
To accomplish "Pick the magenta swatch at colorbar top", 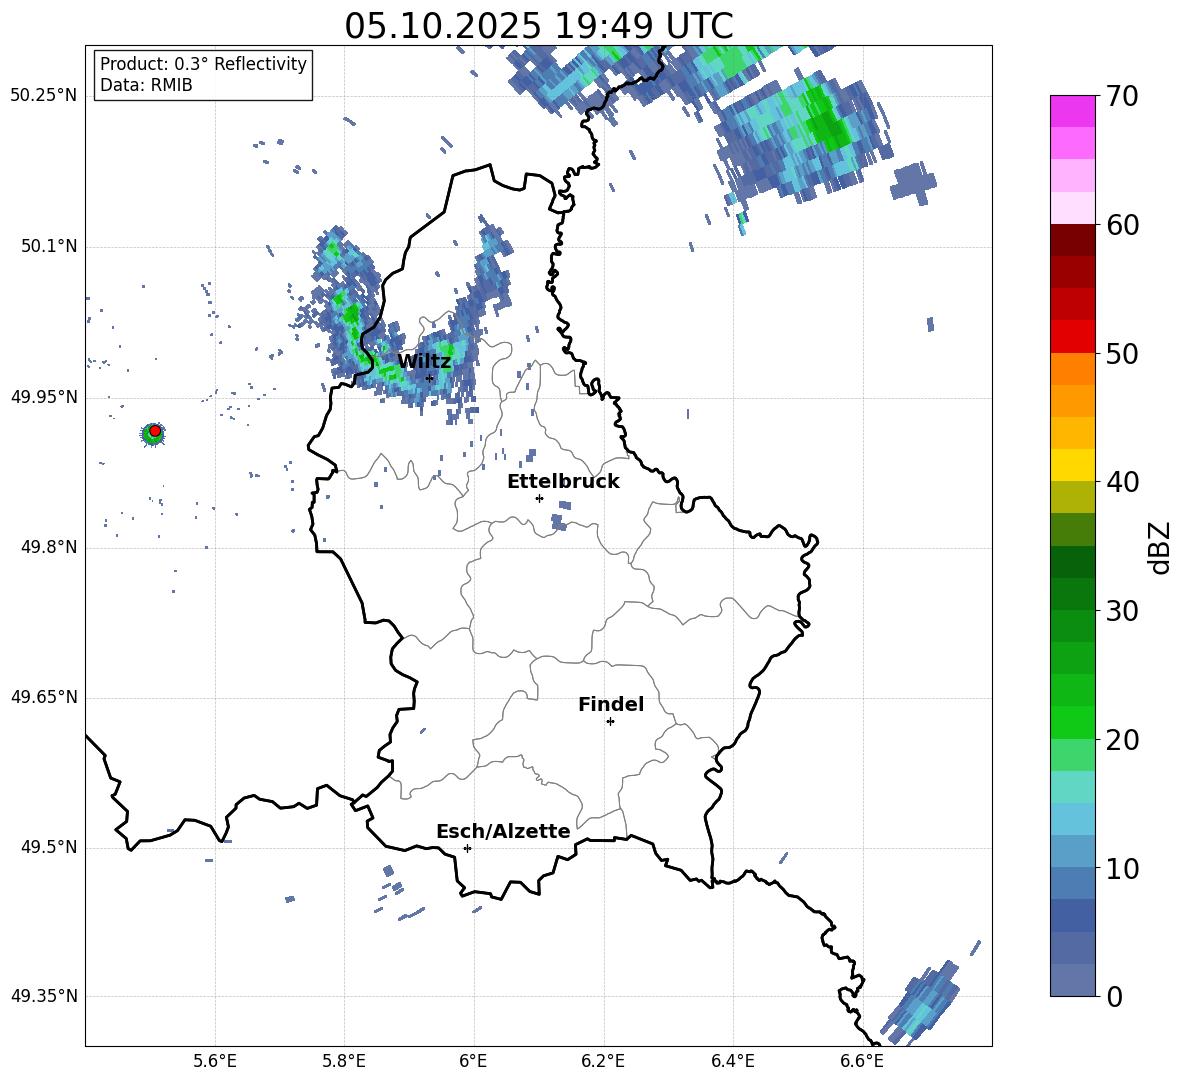I will 1072,111.
